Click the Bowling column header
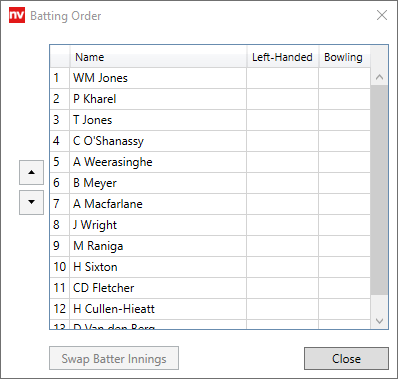Image resolution: width=398 pixels, height=379 pixels. click(344, 57)
